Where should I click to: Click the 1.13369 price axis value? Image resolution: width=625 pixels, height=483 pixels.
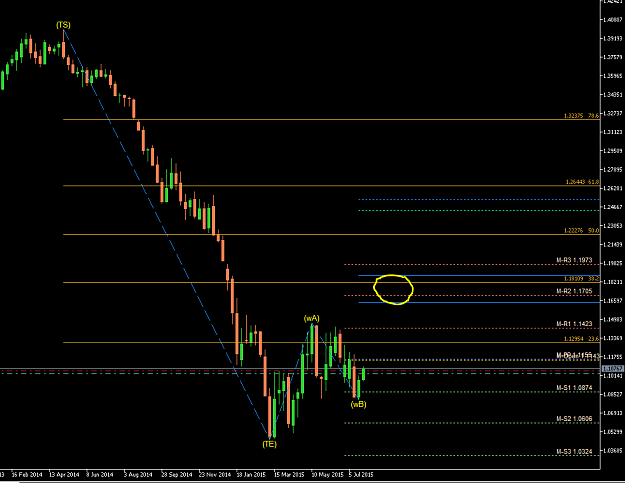pos(613,338)
